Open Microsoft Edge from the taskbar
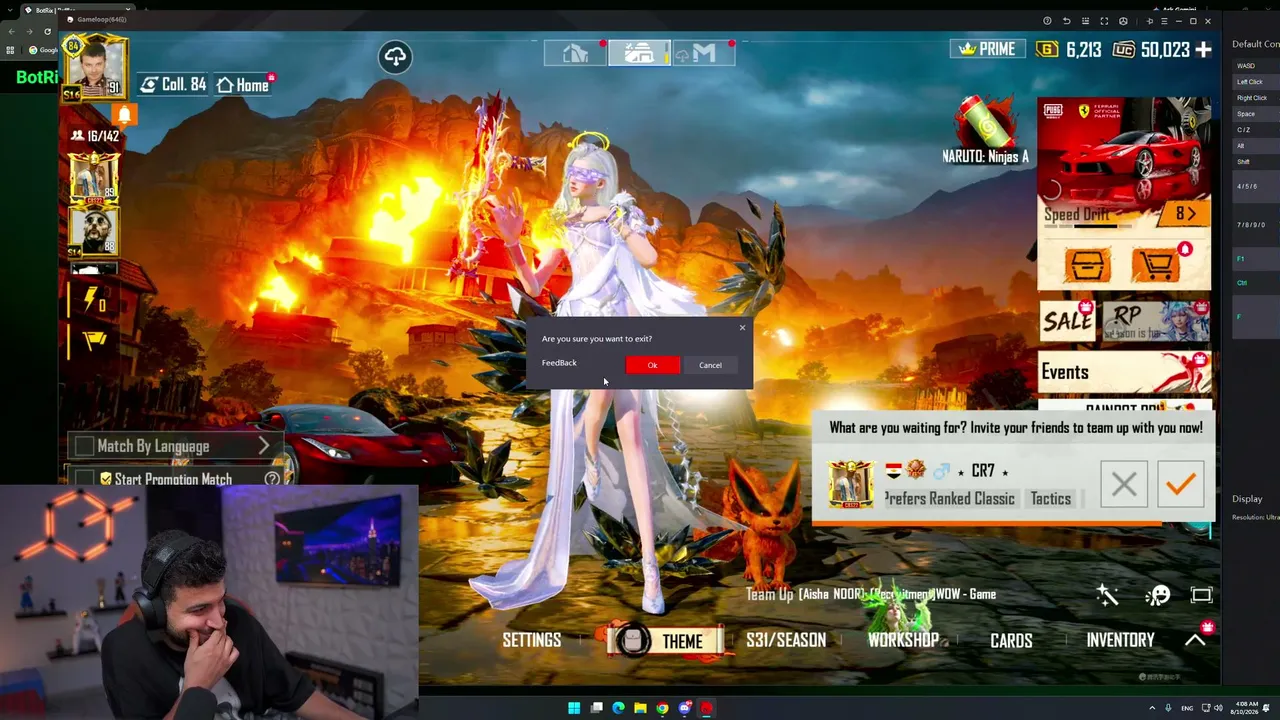This screenshot has height=720, width=1280. tap(618, 708)
